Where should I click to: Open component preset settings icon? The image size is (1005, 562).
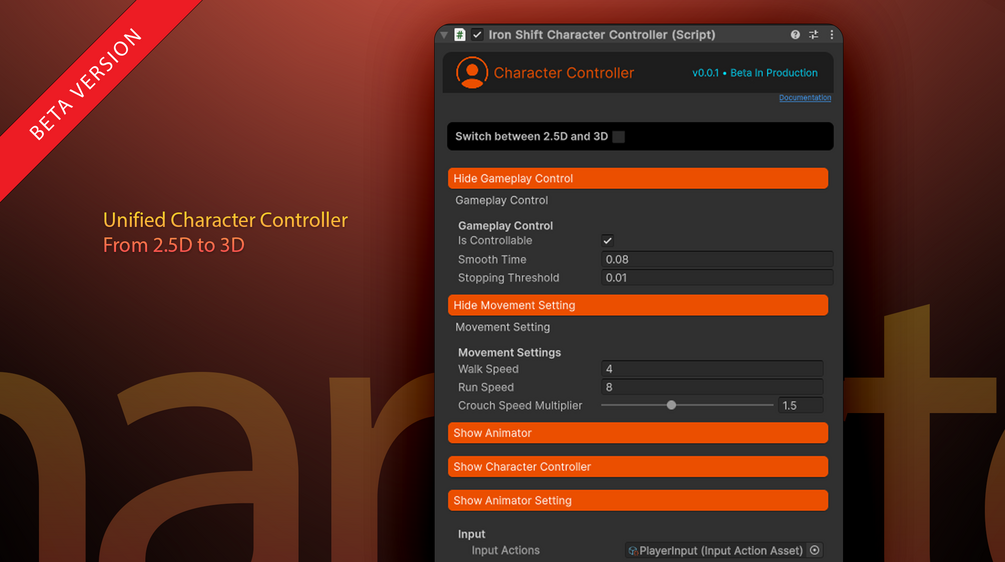[x=813, y=35]
